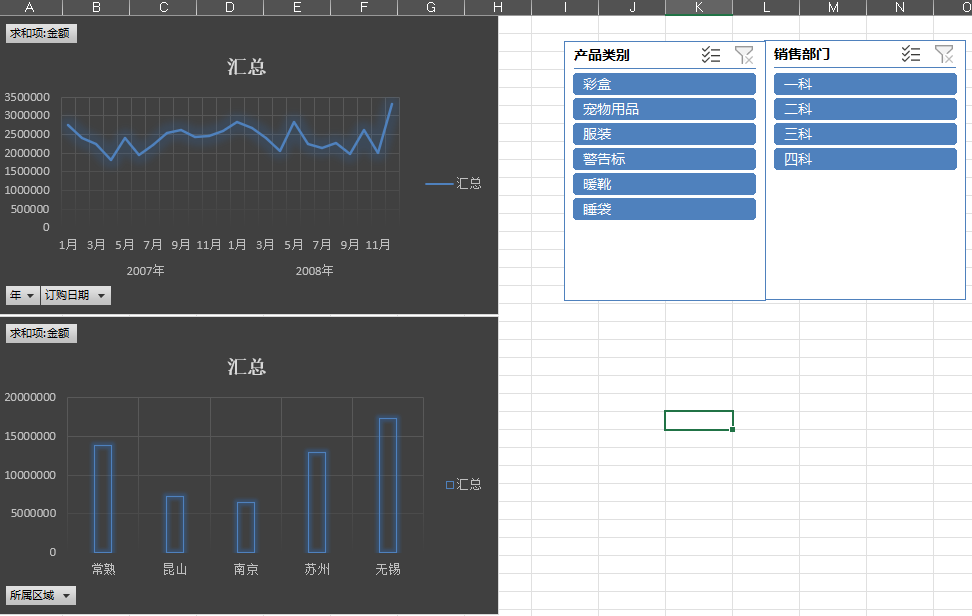
Task: Filter by 二科 sales department
Action: click(x=865, y=109)
